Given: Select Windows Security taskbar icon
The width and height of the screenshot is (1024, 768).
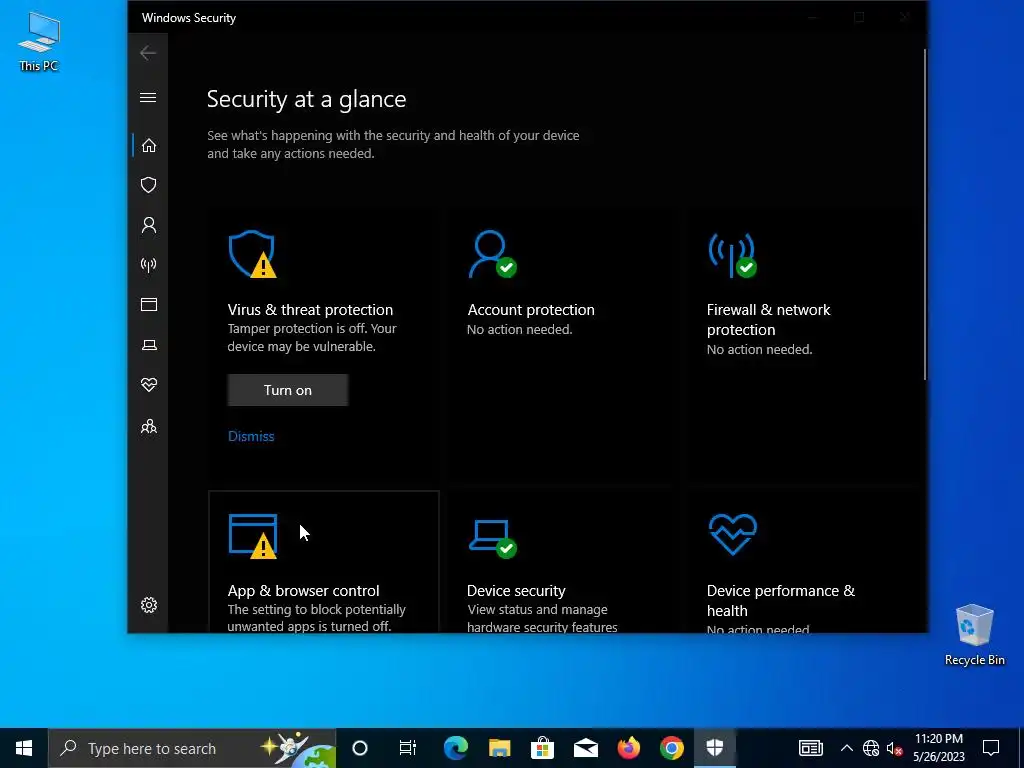Looking at the screenshot, I should click(715, 748).
